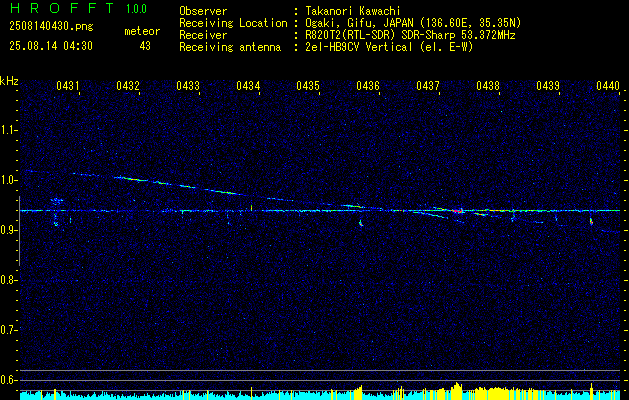Click the 0.7 frequency axis label

click(8, 330)
